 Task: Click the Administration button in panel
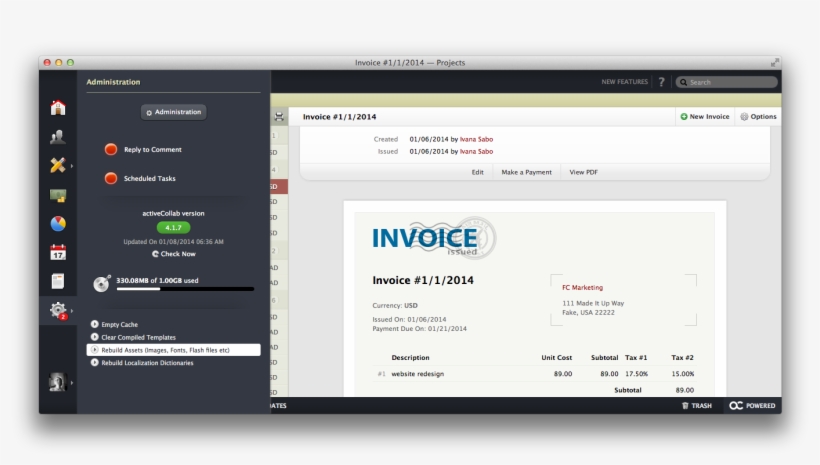[x=173, y=112]
